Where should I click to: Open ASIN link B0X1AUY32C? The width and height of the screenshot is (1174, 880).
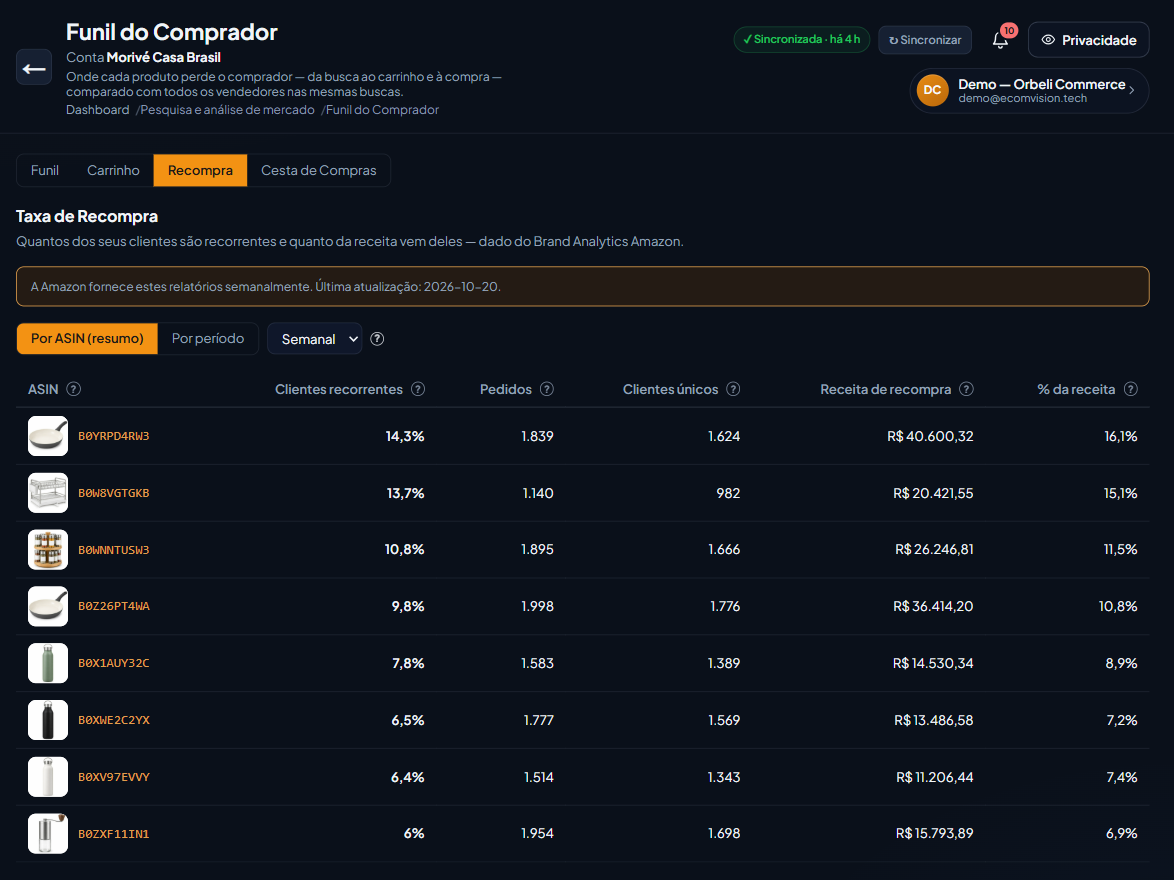pyautogui.click(x=114, y=663)
